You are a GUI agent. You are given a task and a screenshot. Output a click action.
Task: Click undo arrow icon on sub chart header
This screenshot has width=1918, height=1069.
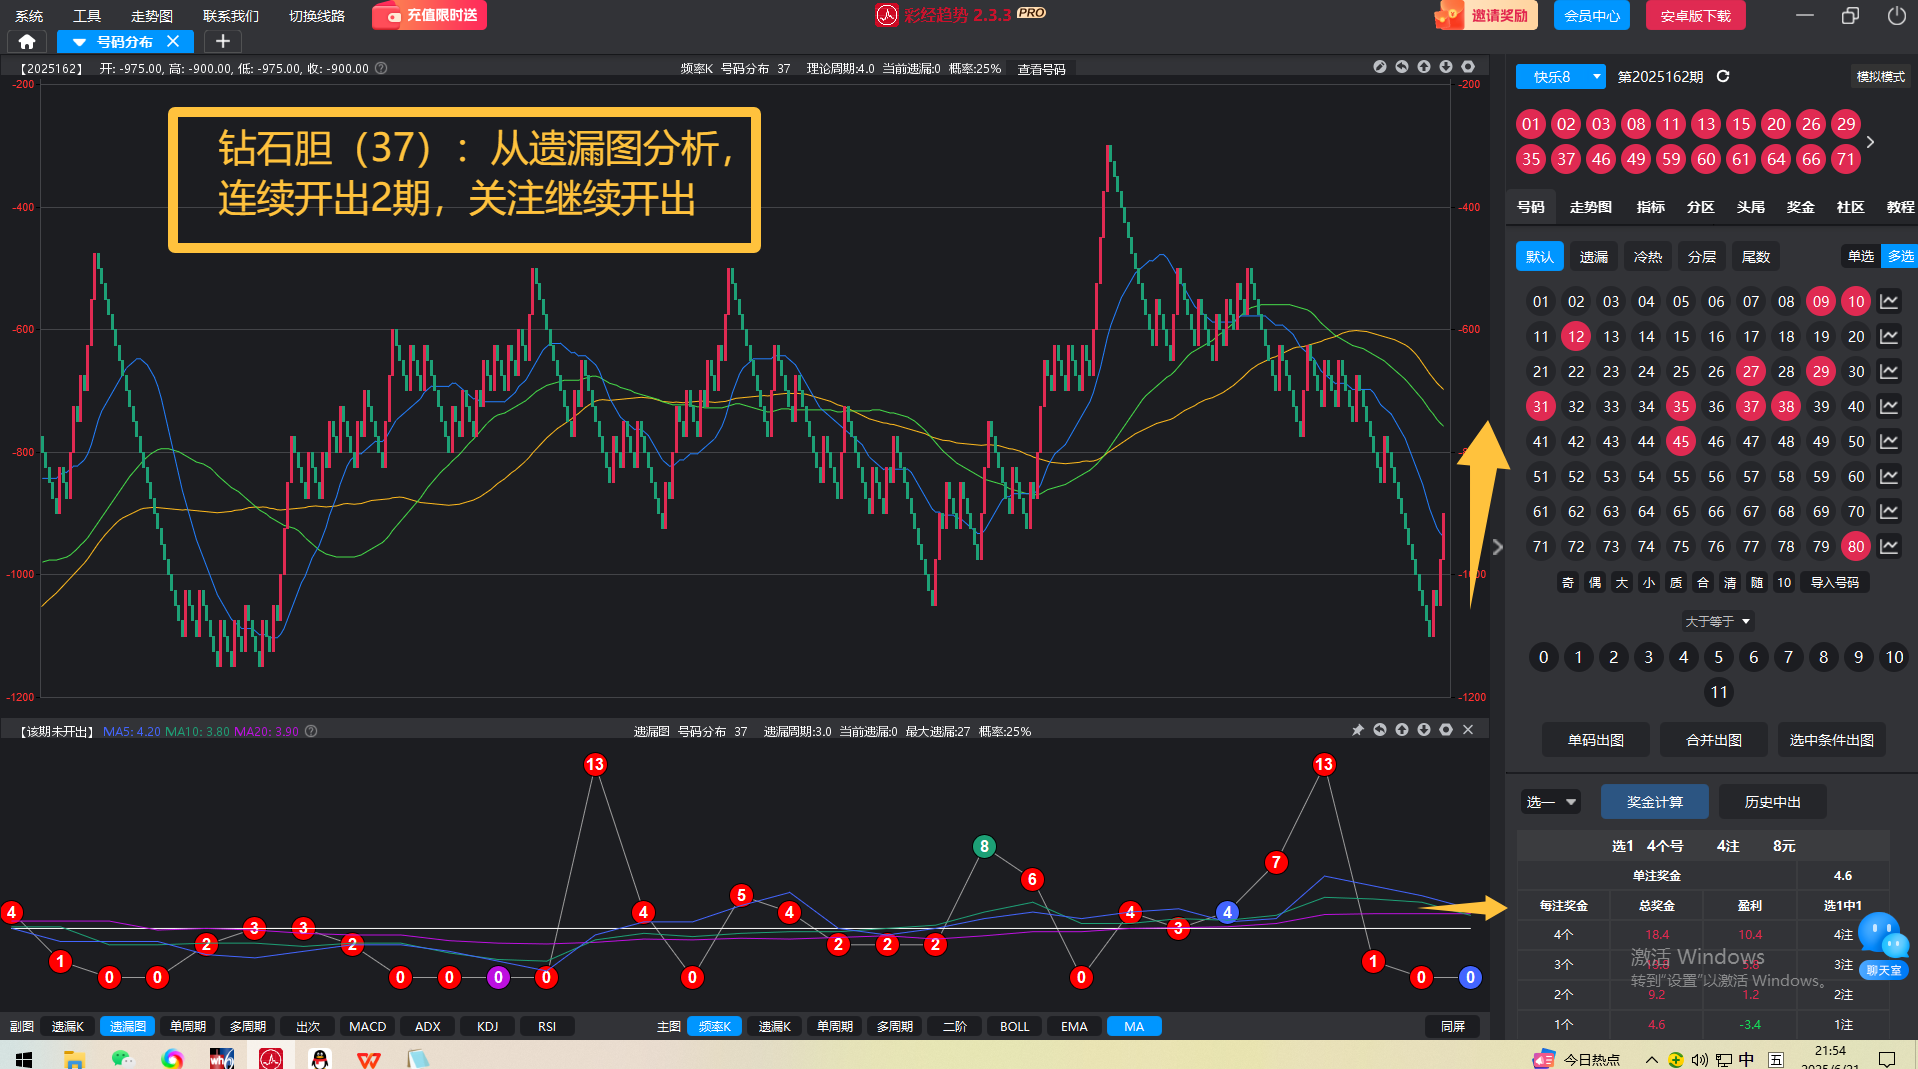1380,730
